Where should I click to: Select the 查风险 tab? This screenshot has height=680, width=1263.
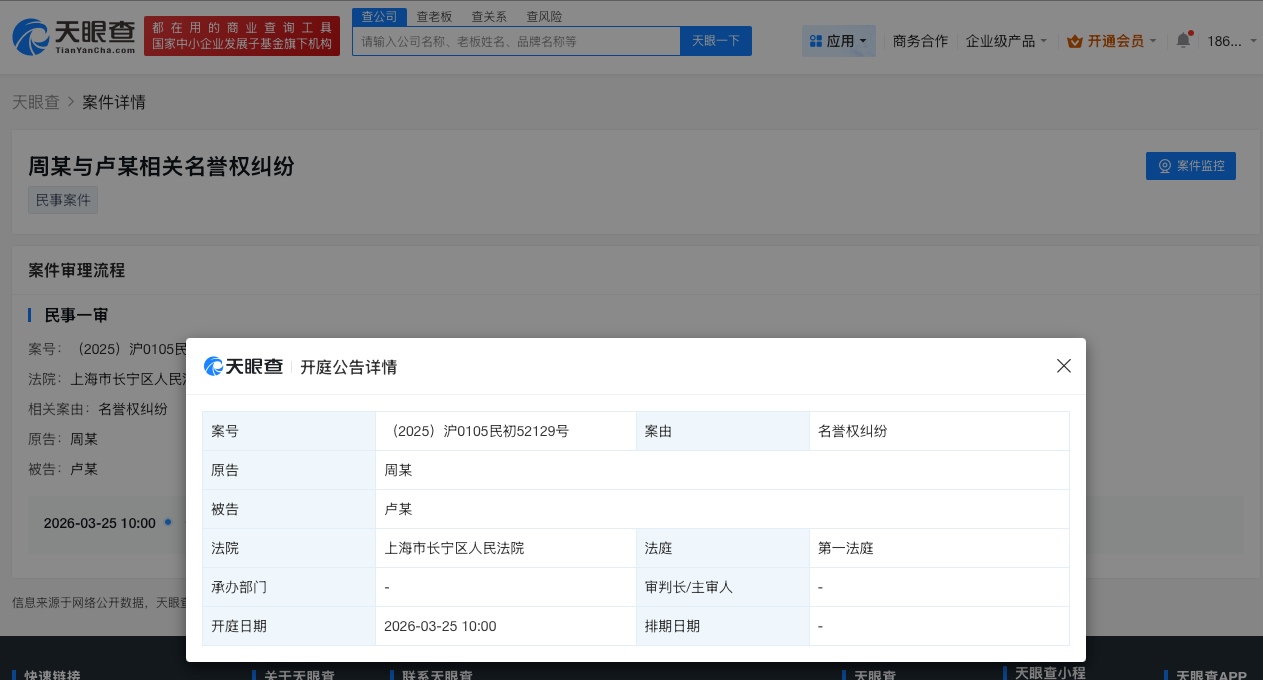pyautogui.click(x=544, y=17)
